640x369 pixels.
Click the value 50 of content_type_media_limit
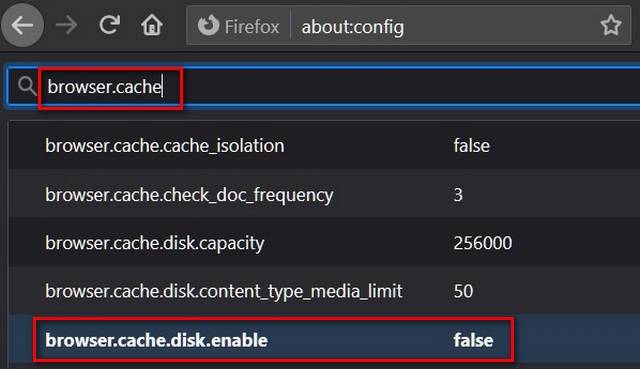click(x=463, y=291)
